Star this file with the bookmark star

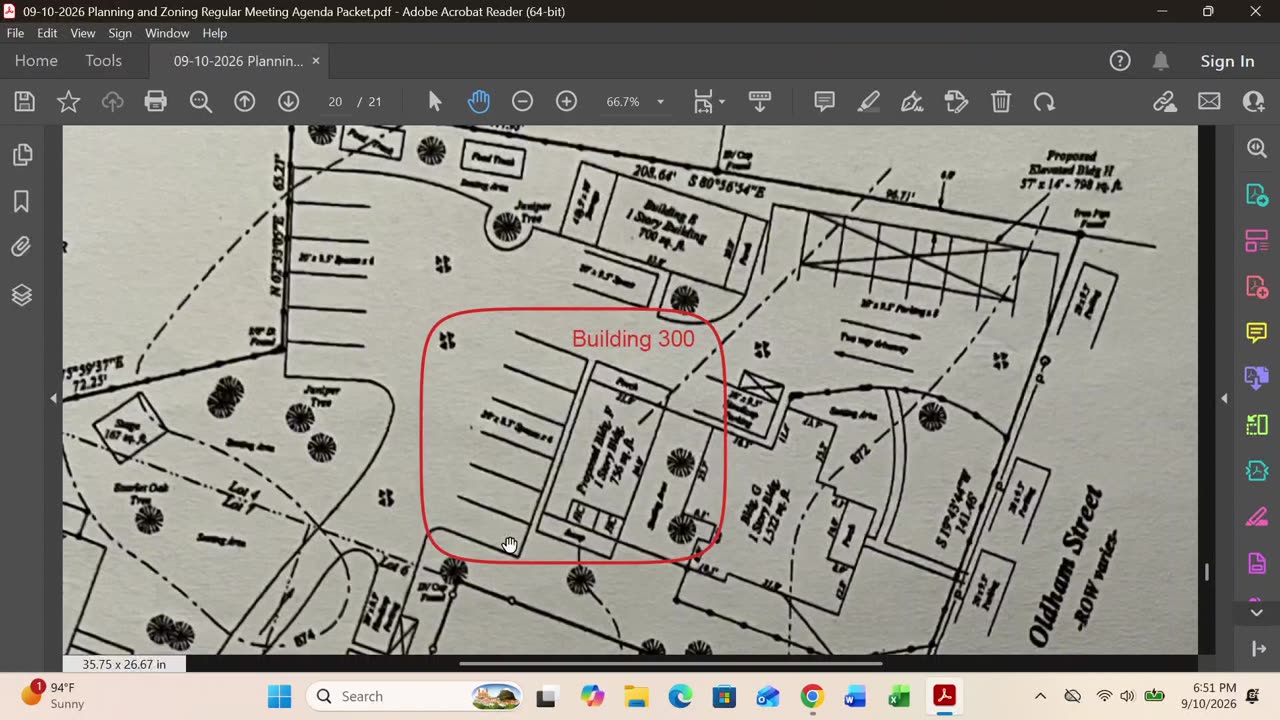(x=68, y=101)
